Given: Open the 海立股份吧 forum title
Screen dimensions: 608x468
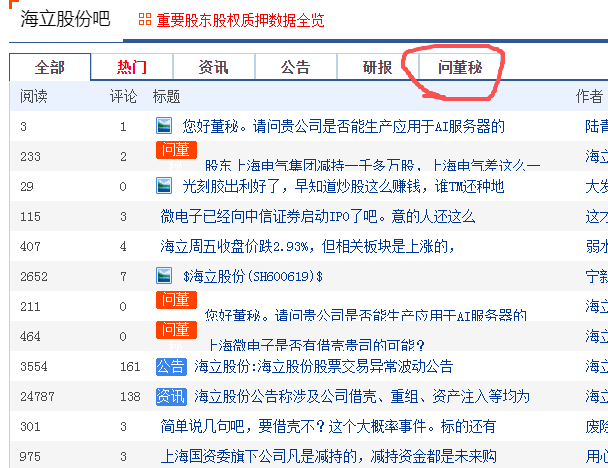Looking at the screenshot, I should click(x=66, y=19).
